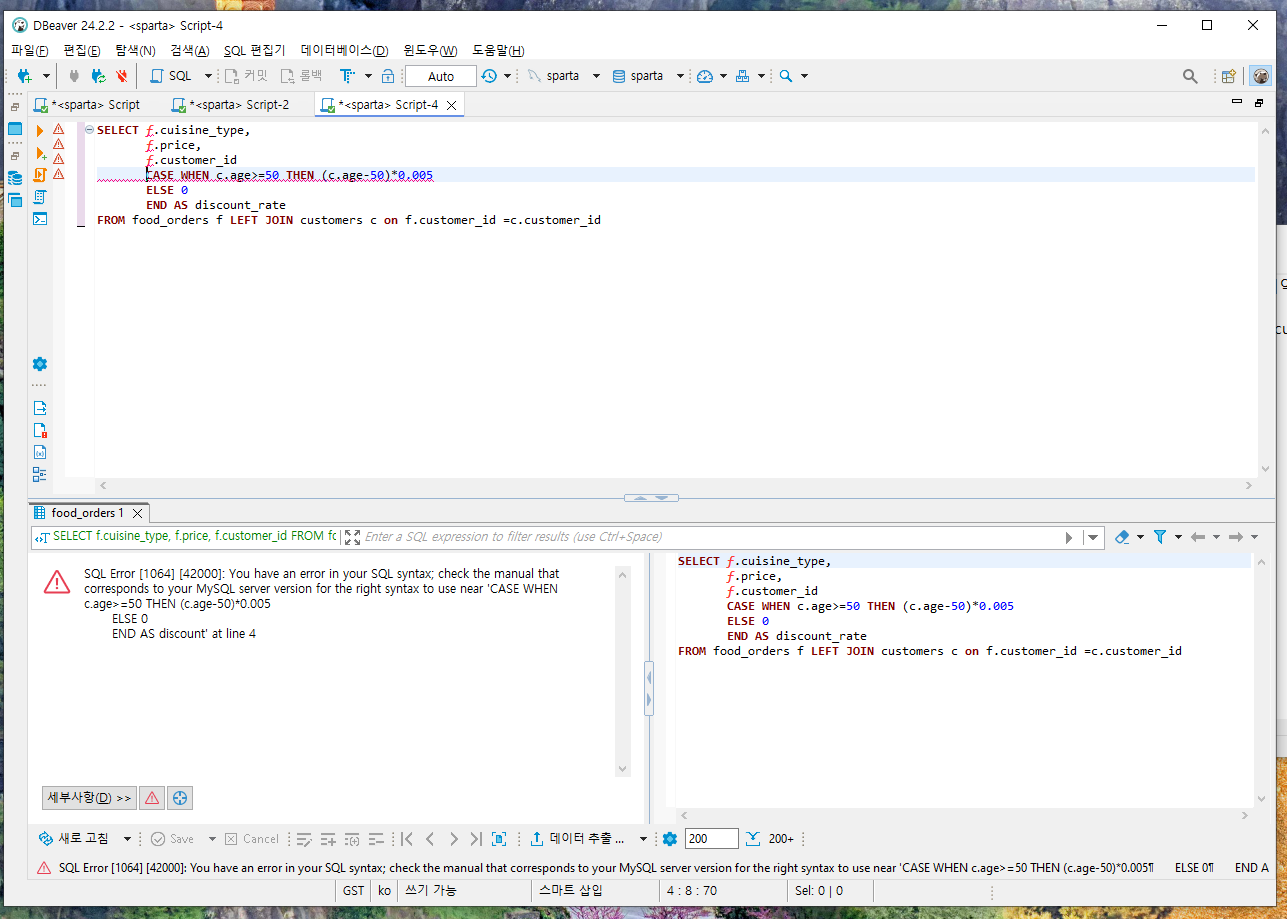The image size is (1287, 919).
Task: Click the network diagram icon in toolbar
Action: point(743,76)
